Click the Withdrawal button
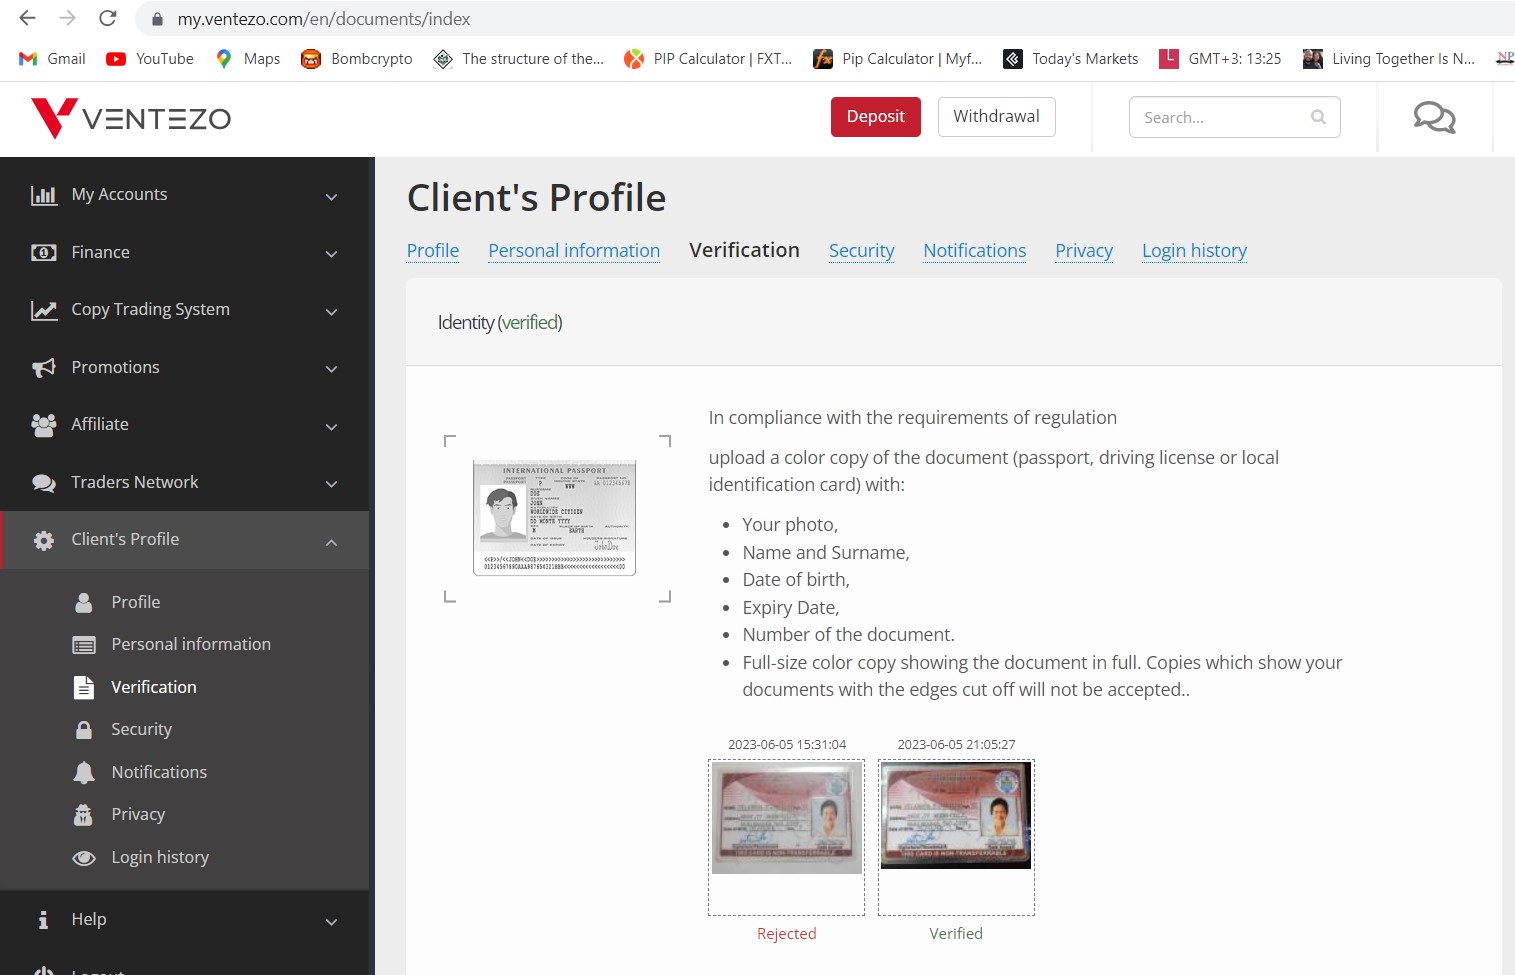1515x975 pixels. 996,117
